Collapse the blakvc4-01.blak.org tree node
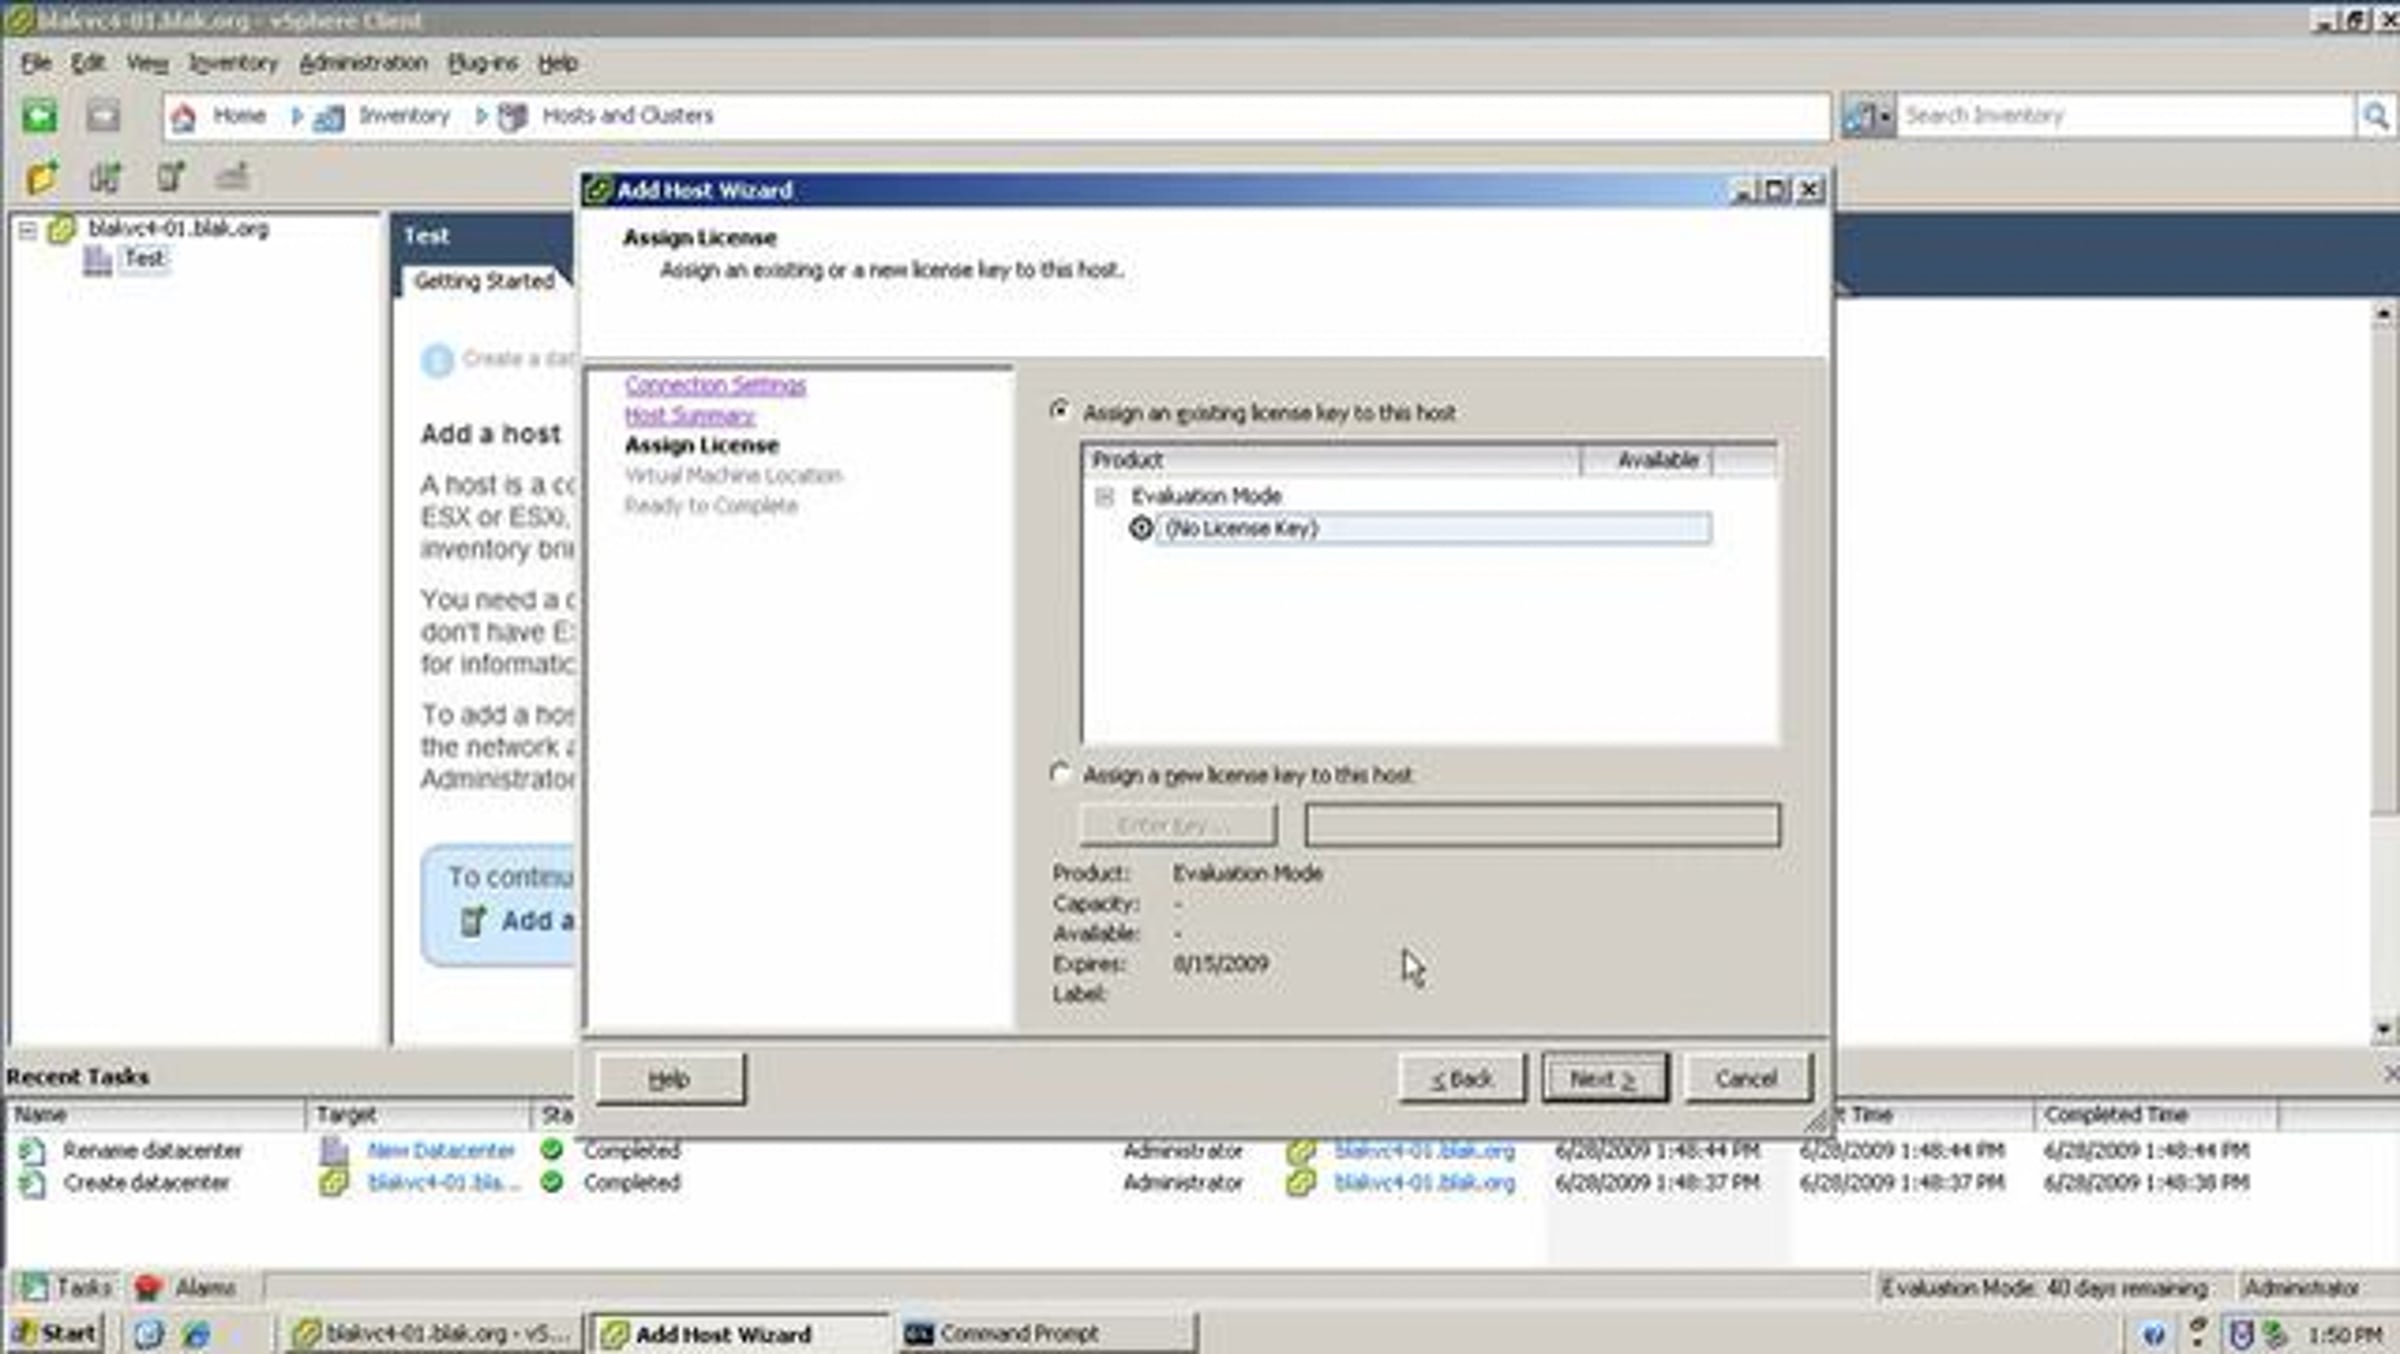Image resolution: width=2400 pixels, height=1354 pixels. [x=27, y=230]
